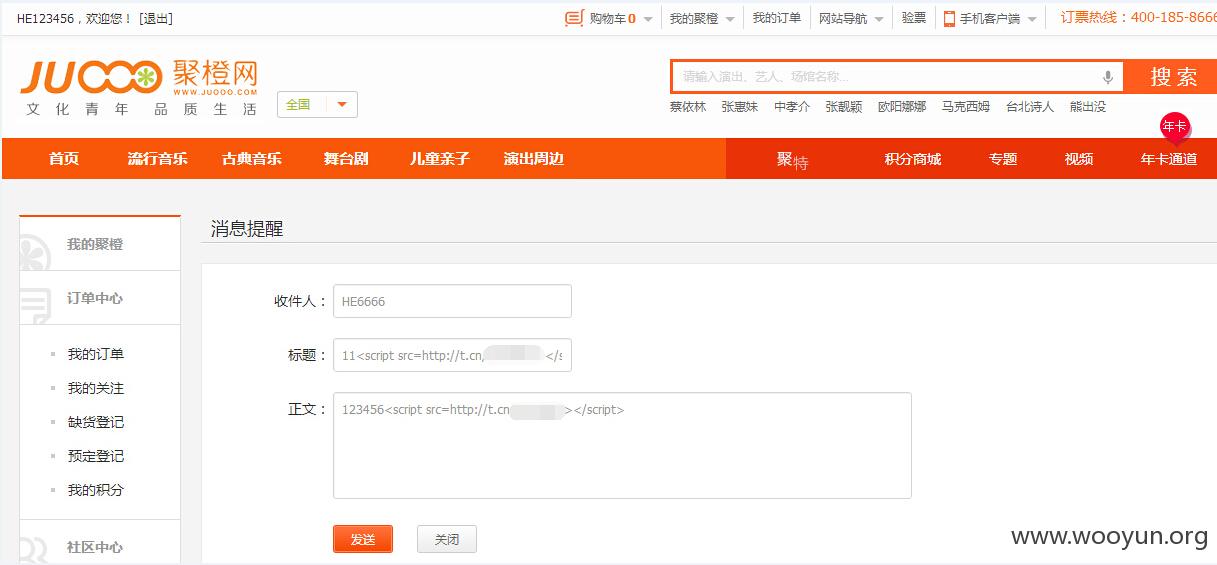Click hot search 中孝介
This screenshot has height=565, width=1217.
click(x=792, y=107)
